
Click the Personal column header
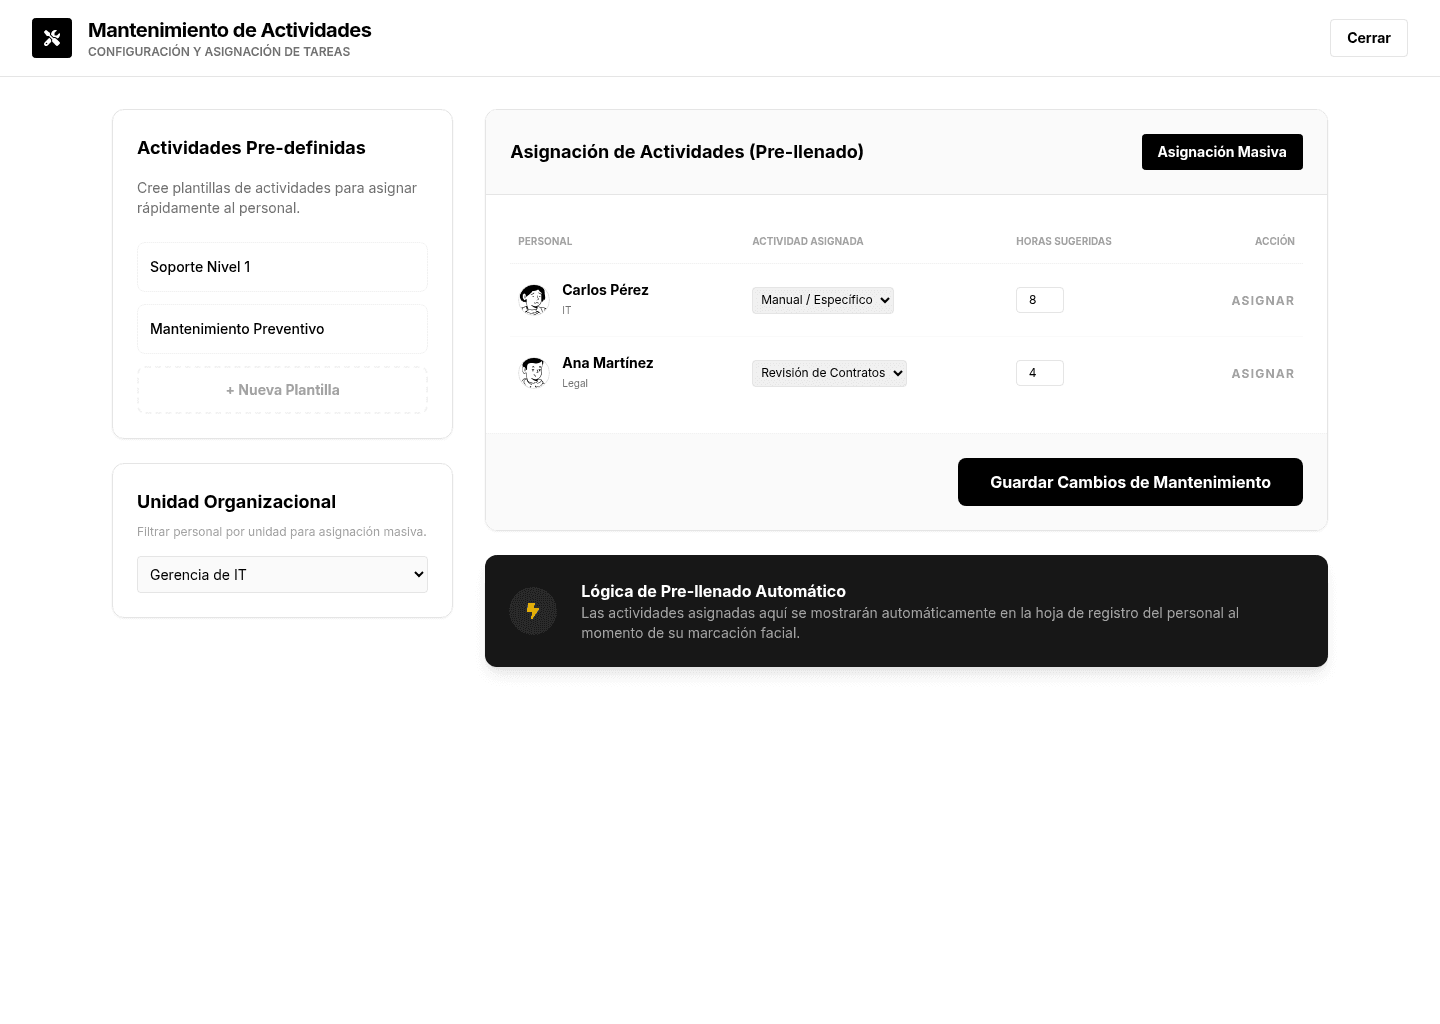pos(545,241)
